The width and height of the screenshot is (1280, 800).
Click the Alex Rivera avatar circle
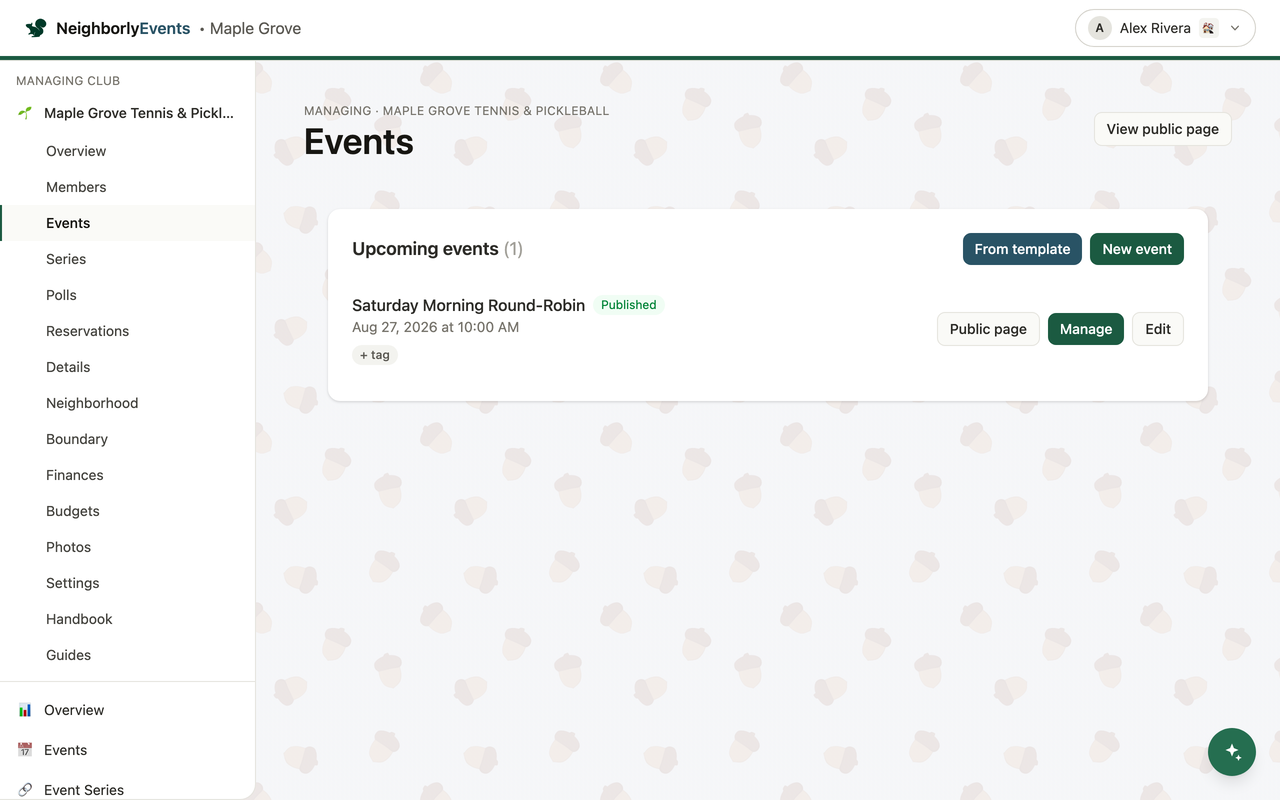point(1100,28)
